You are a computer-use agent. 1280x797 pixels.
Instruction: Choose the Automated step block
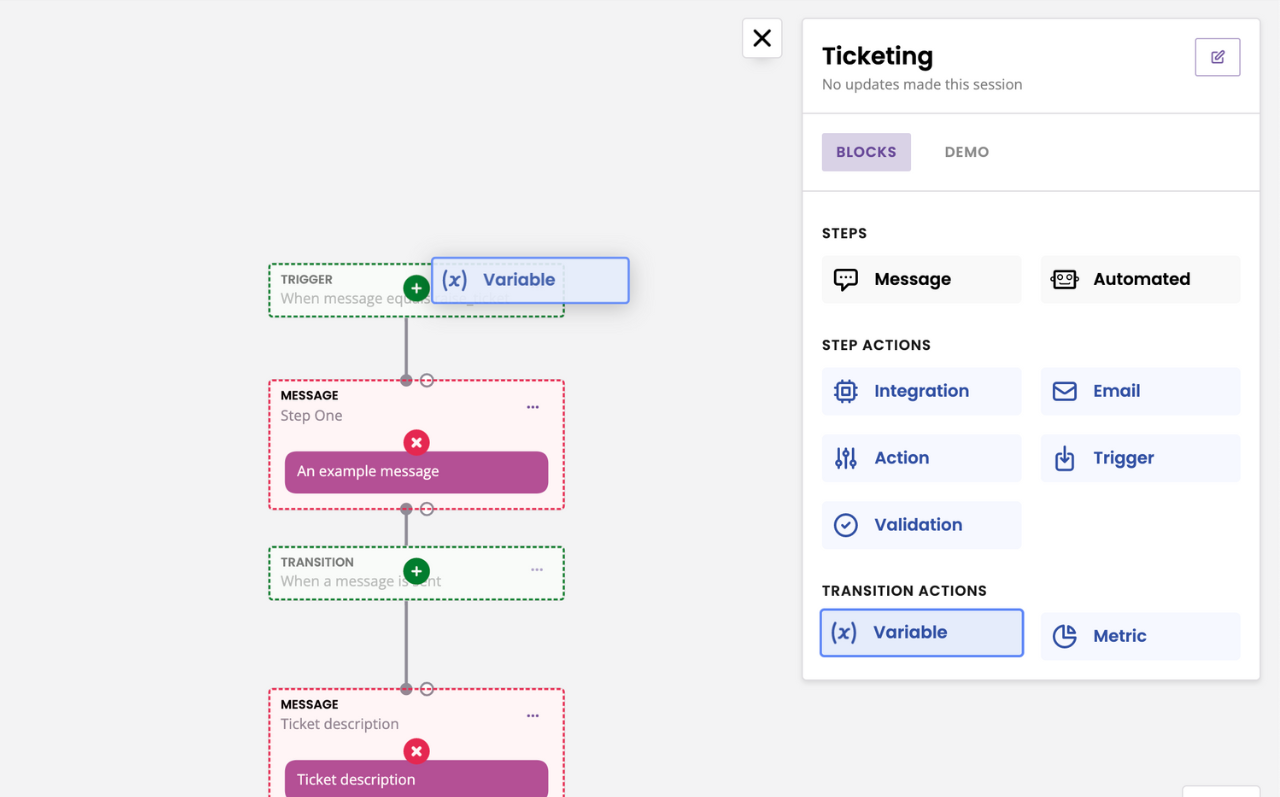point(1140,280)
